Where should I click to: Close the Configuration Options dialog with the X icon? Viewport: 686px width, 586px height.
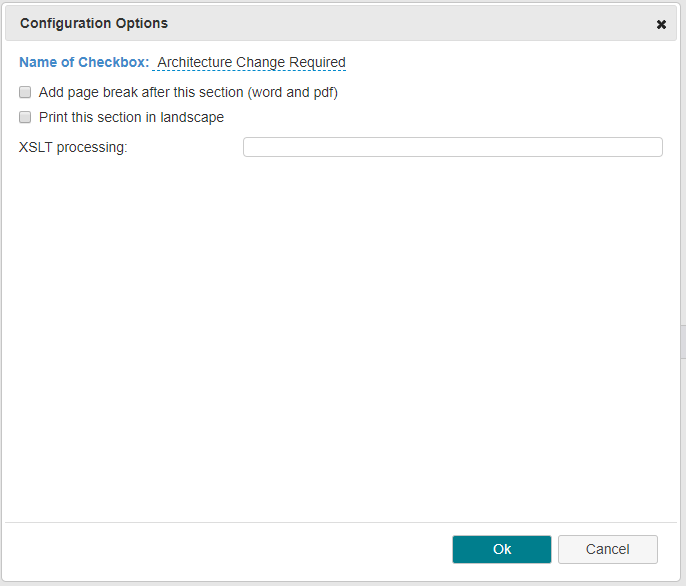pyautogui.click(x=661, y=25)
